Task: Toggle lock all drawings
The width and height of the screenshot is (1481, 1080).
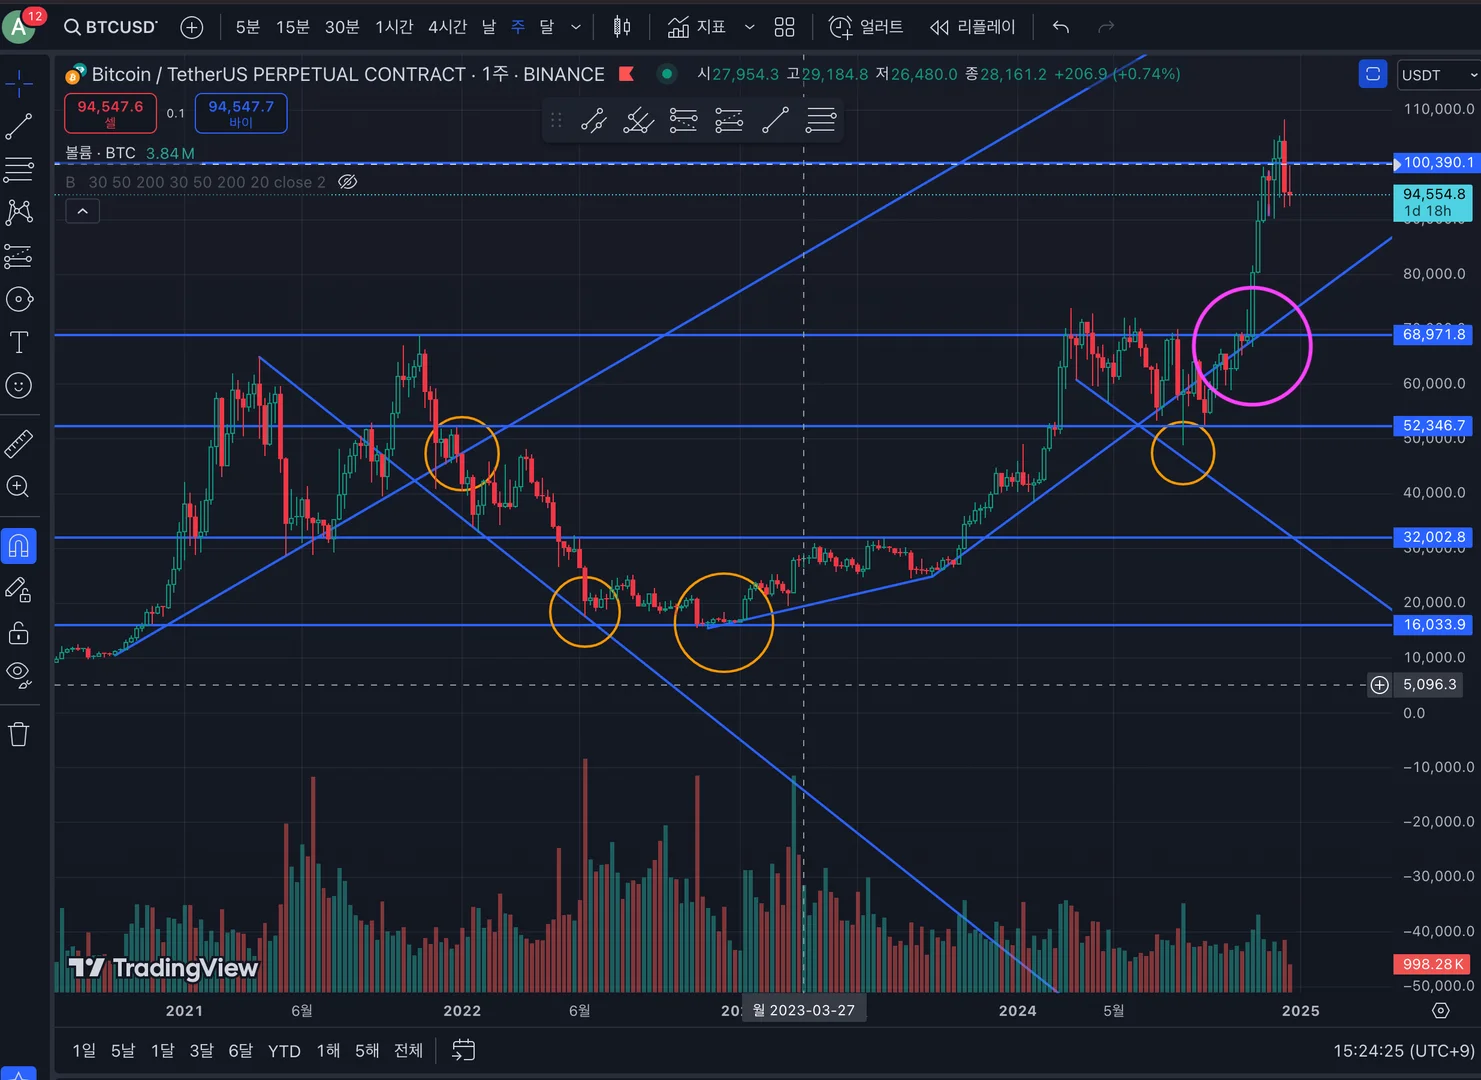Action: click(x=19, y=633)
